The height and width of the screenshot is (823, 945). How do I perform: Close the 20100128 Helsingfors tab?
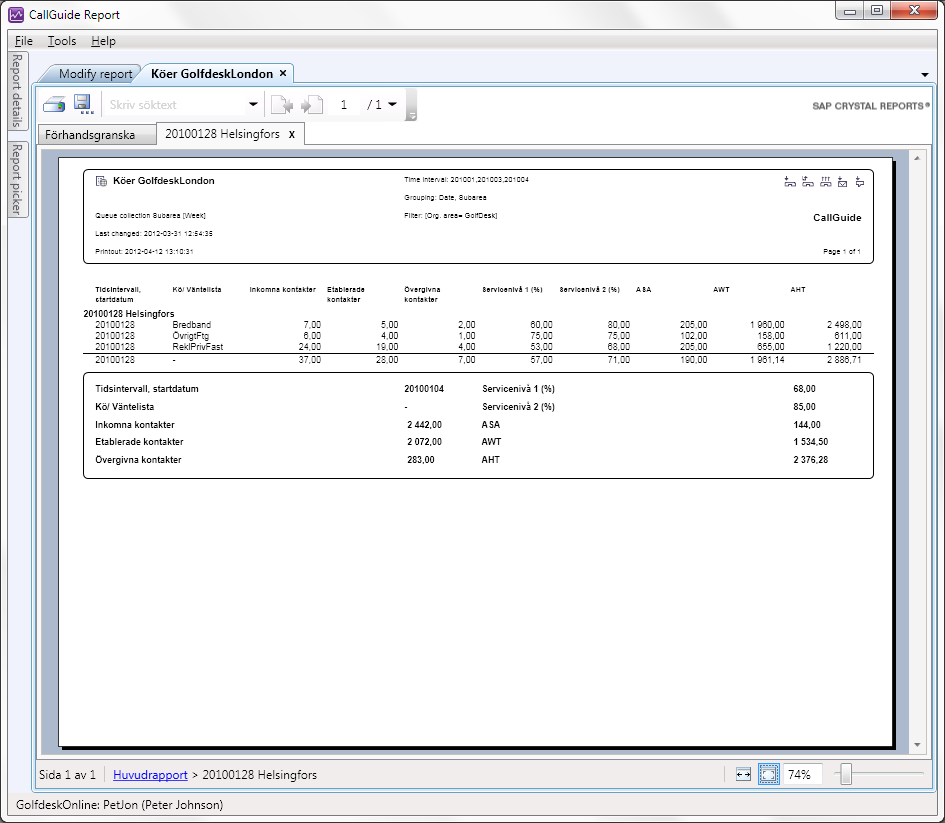[291, 134]
